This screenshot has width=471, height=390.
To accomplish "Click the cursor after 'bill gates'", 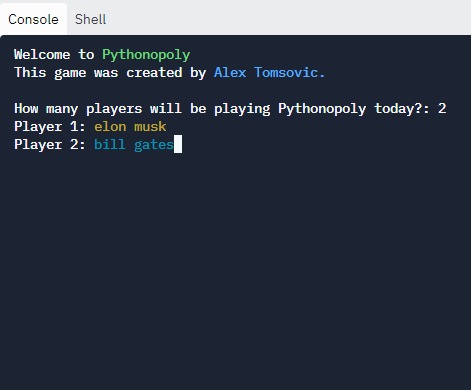I will [x=178, y=144].
